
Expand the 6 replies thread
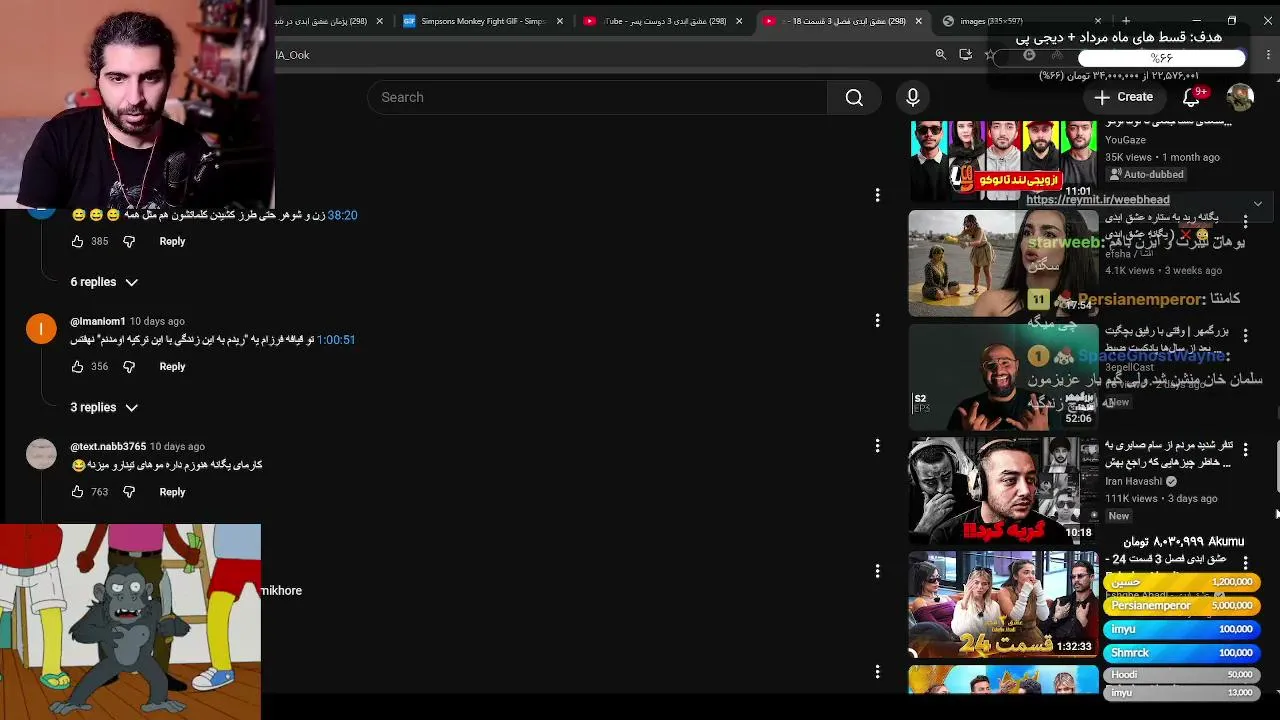[103, 282]
